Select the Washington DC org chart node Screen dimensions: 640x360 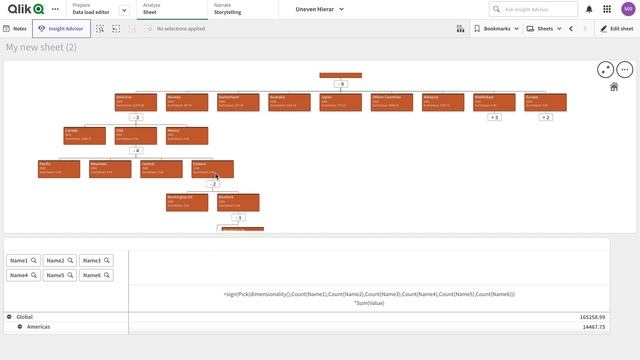click(x=187, y=202)
